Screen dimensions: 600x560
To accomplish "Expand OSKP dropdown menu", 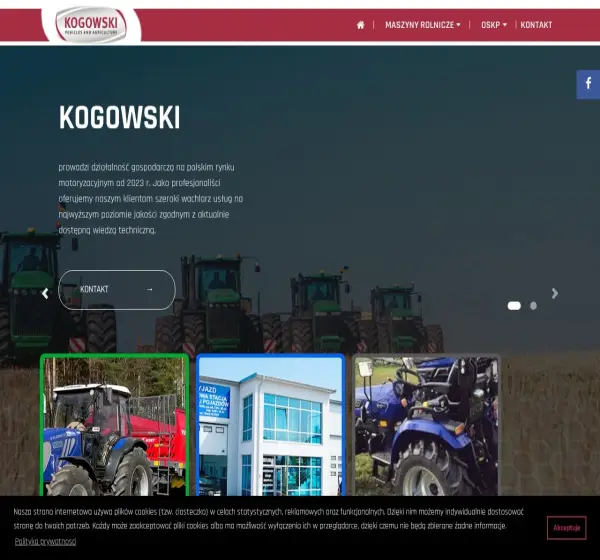I will [494, 25].
